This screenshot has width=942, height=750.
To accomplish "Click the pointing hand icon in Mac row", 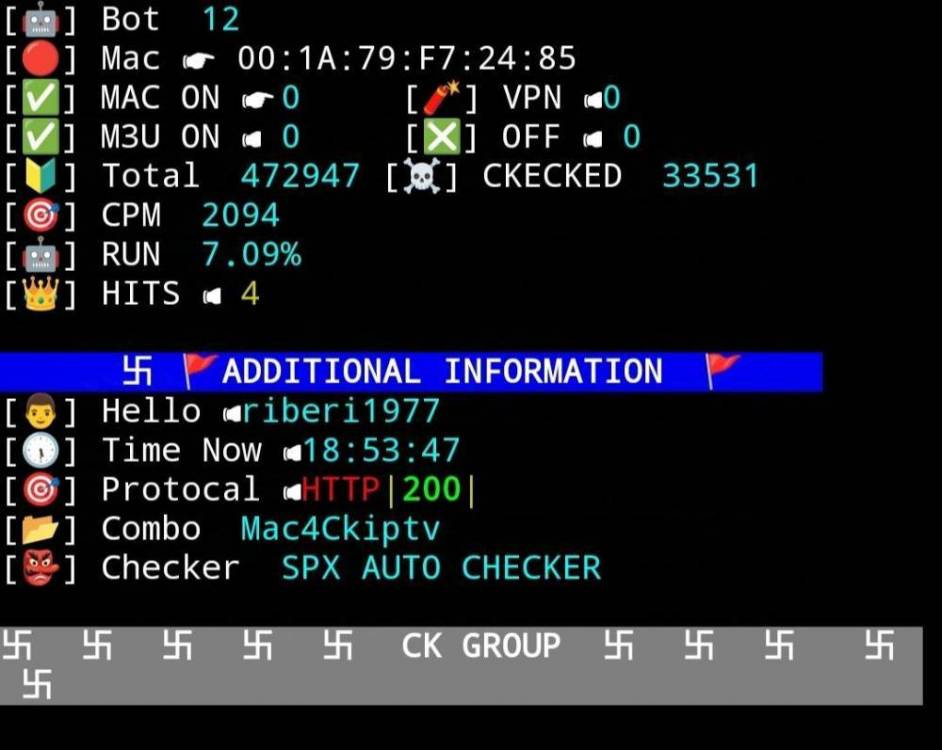I will point(198,60).
